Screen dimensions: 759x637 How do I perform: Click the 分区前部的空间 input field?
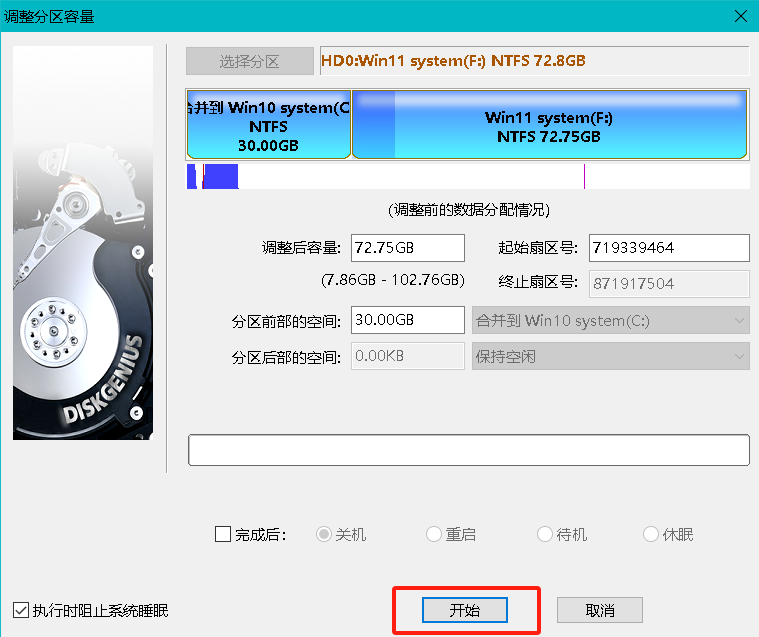408,320
